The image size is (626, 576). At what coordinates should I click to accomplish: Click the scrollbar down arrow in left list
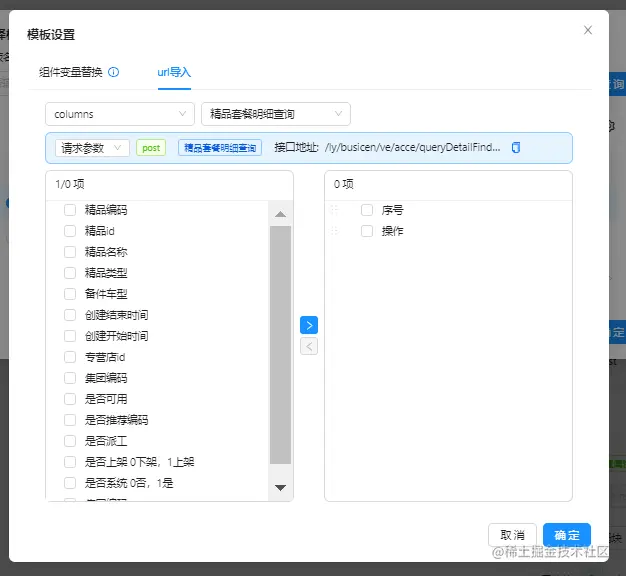280,488
